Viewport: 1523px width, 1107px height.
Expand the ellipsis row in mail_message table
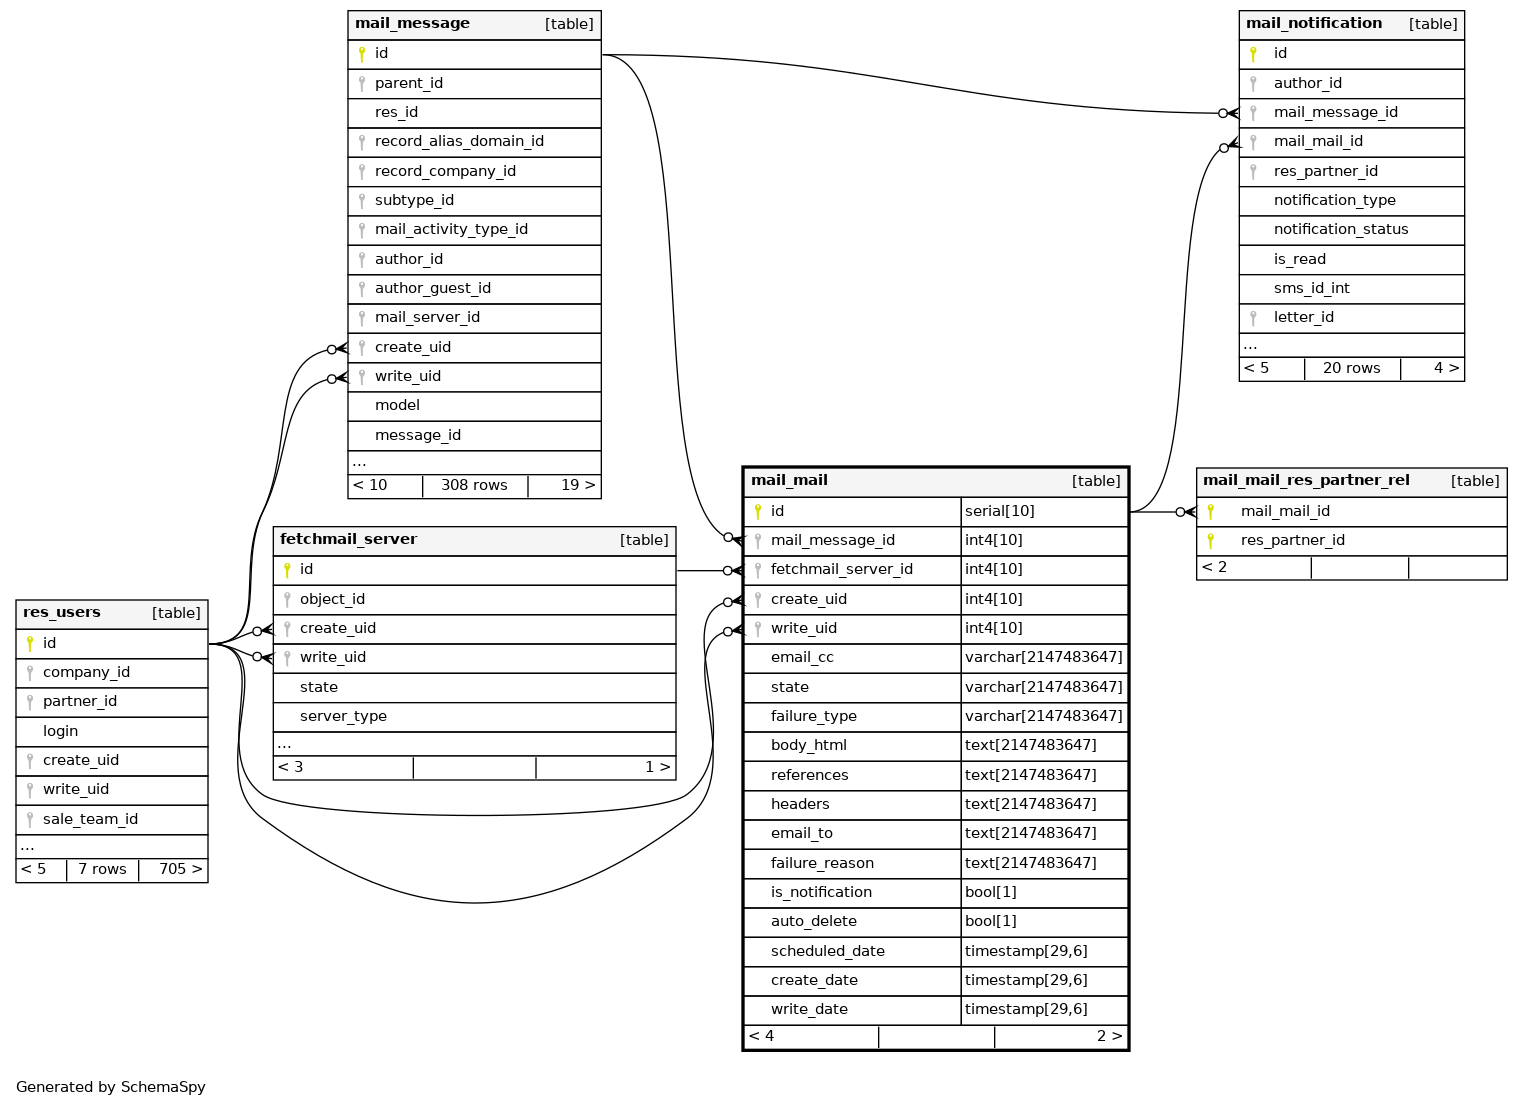pyautogui.click(x=360, y=462)
